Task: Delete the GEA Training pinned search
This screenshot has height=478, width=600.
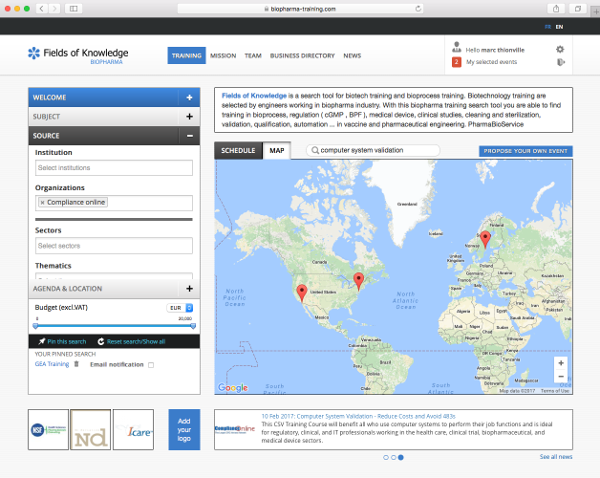Action: click(76, 364)
